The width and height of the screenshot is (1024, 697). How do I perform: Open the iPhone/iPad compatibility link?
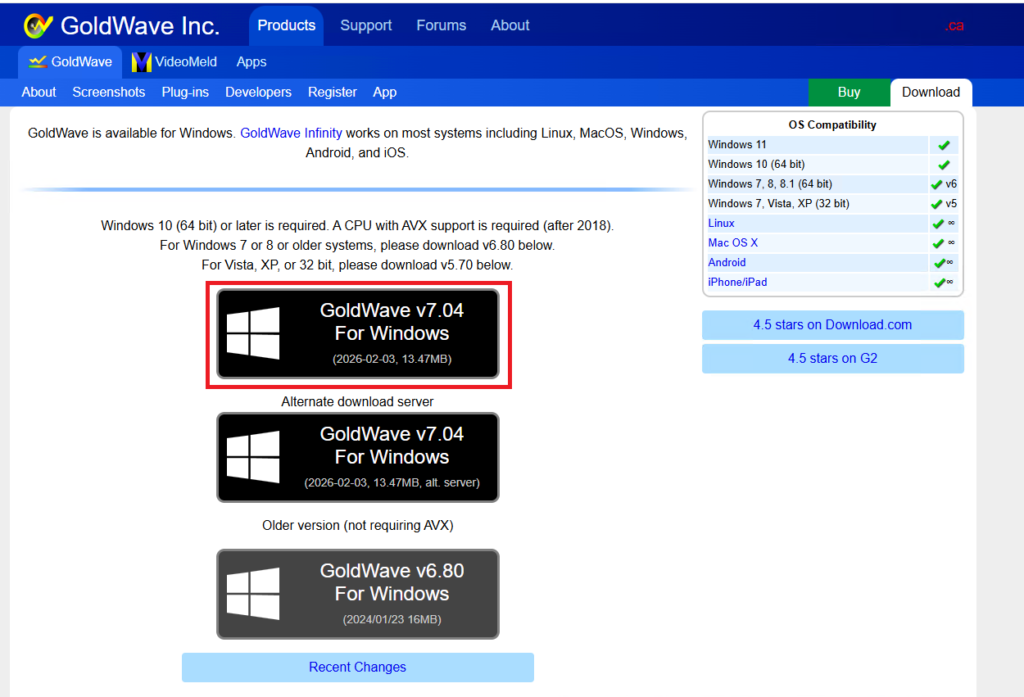[x=737, y=282]
